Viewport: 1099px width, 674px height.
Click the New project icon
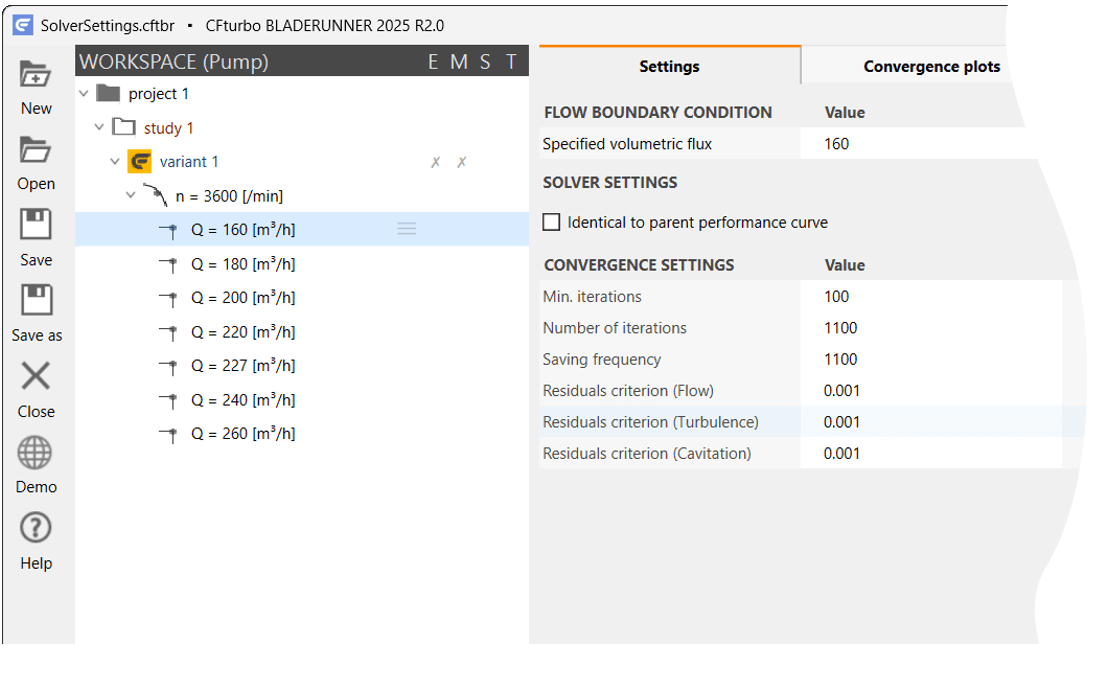pos(35,74)
